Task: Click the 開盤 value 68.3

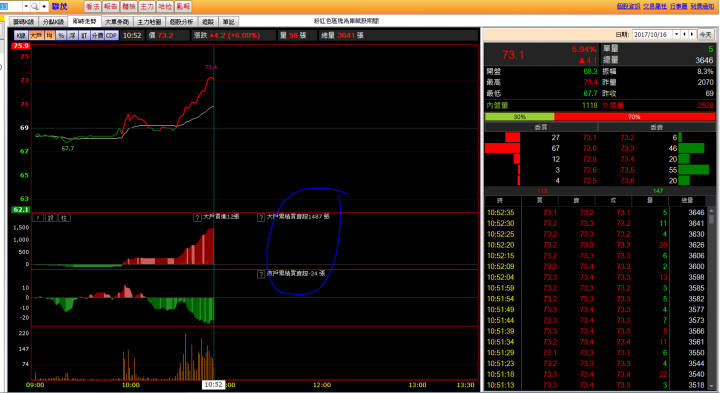Action: point(590,71)
